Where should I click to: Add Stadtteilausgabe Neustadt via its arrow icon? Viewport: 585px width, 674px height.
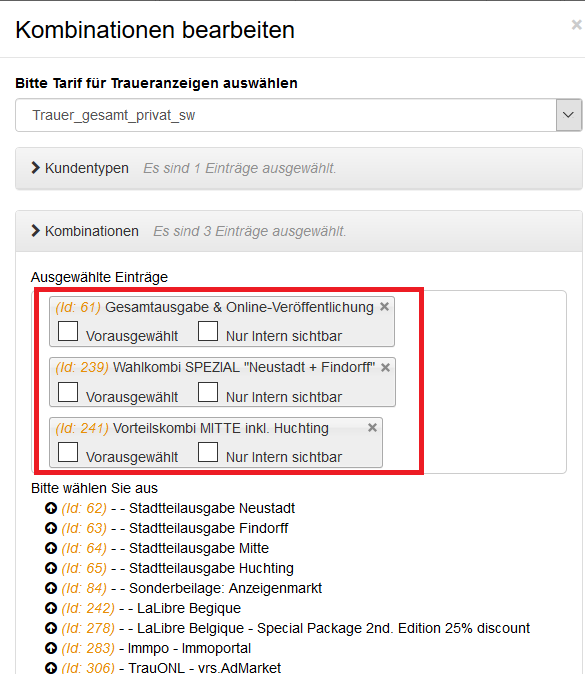point(51,508)
